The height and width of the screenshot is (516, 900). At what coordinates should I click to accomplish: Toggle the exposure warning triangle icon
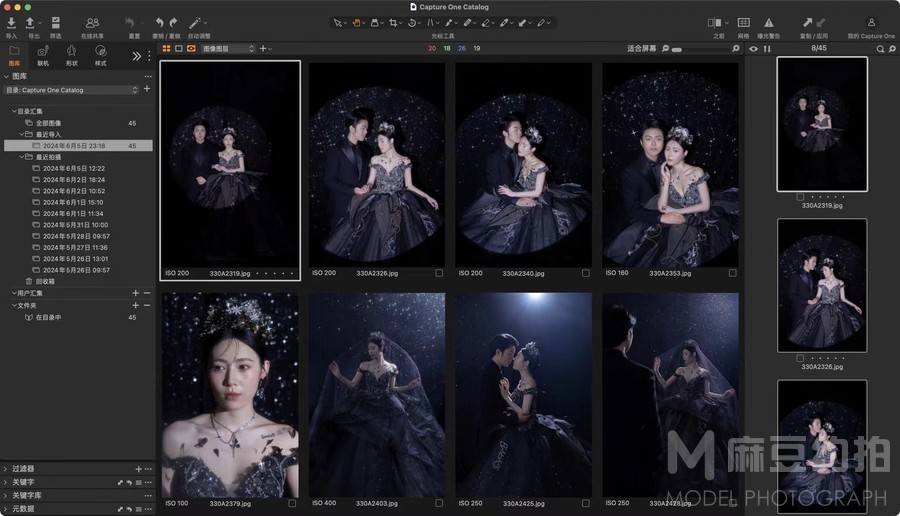click(x=769, y=23)
